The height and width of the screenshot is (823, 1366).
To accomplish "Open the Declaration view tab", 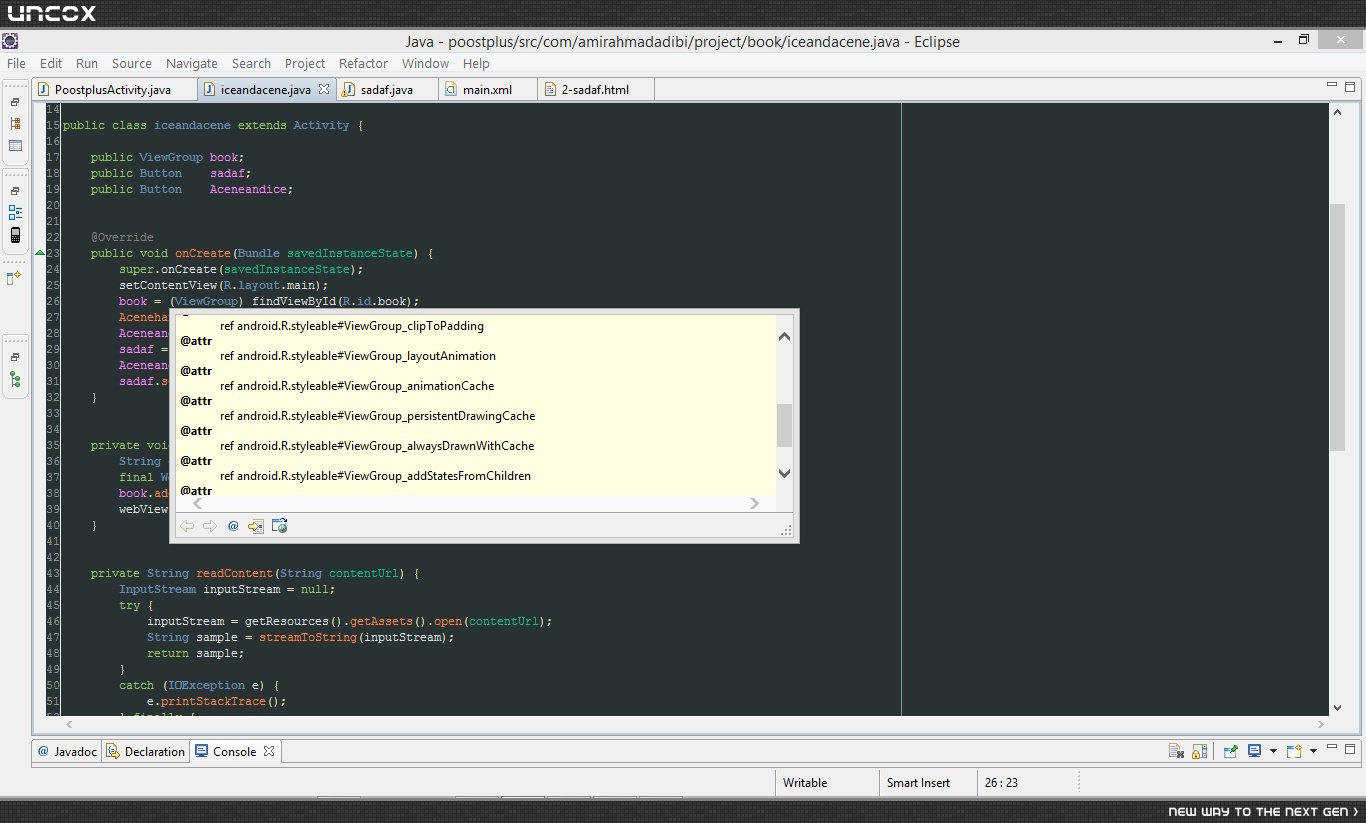I will [x=146, y=751].
